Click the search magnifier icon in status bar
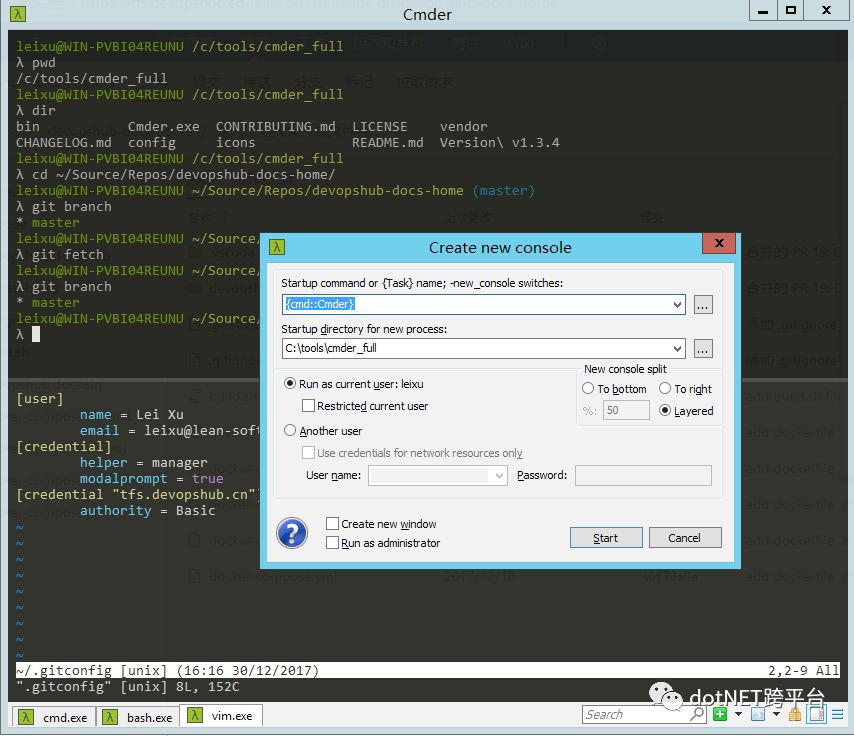The height and width of the screenshot is (736, 854). point(697,714)
